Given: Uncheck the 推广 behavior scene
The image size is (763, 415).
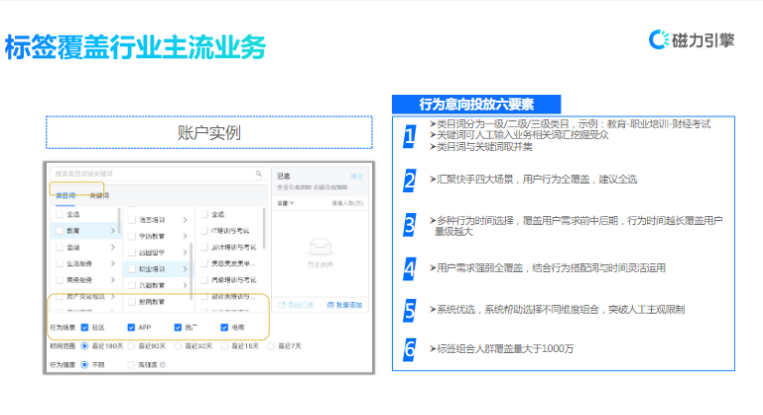Looking at the screenshot, I should click(x=178, y=327).
